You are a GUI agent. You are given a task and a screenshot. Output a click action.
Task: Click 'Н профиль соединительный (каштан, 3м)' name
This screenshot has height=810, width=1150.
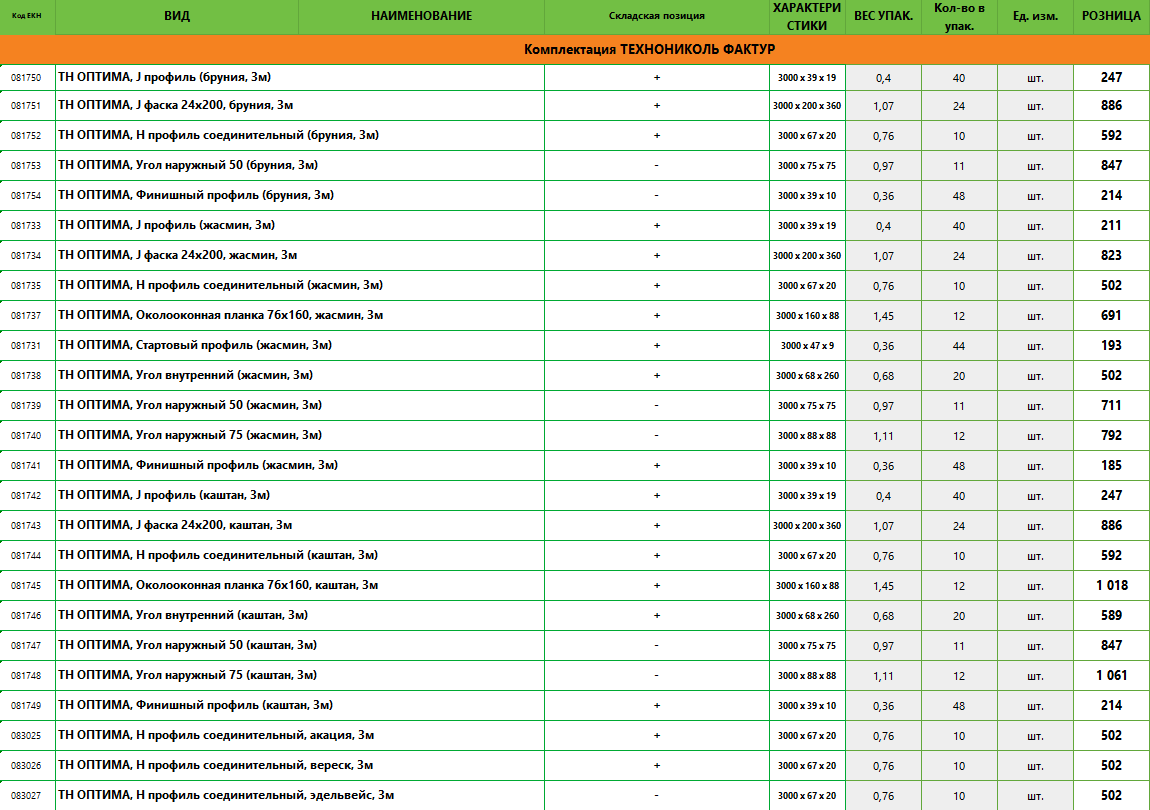(x=257, y=555)
